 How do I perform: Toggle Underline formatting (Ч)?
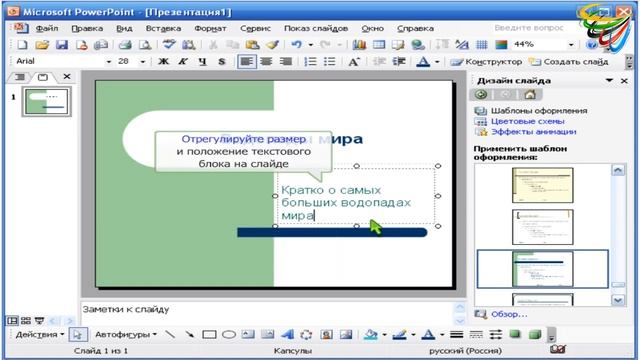tap(202, 62)
